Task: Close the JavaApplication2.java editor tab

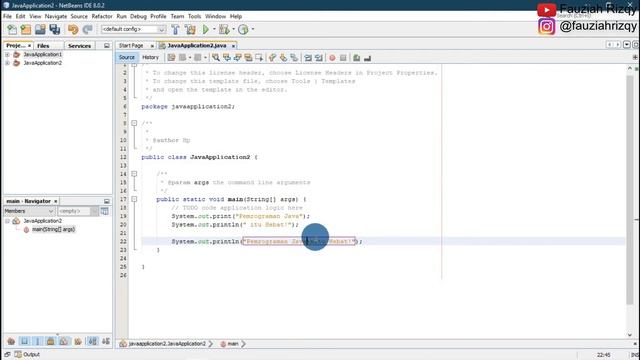Action: click(x=233, y=46)
